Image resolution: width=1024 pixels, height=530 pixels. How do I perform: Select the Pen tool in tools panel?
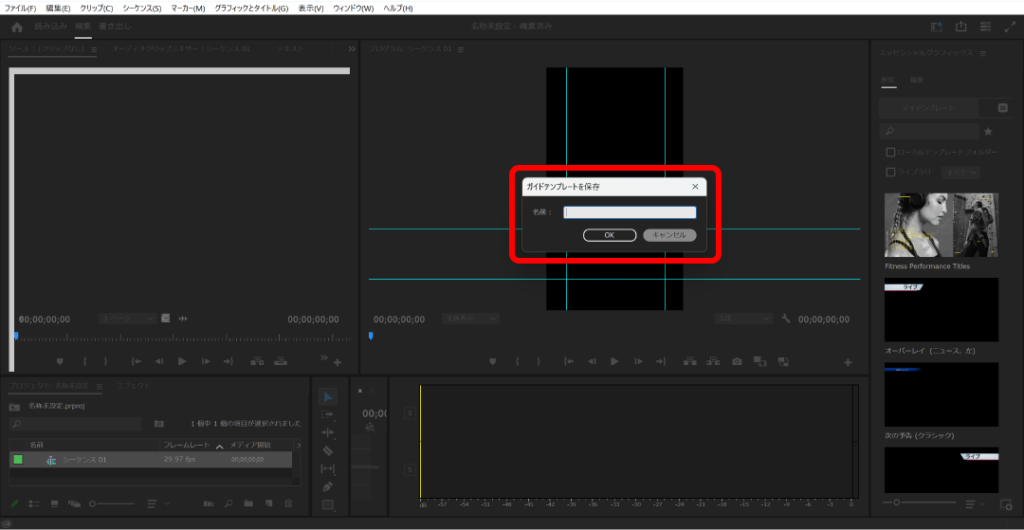(328, 487)
